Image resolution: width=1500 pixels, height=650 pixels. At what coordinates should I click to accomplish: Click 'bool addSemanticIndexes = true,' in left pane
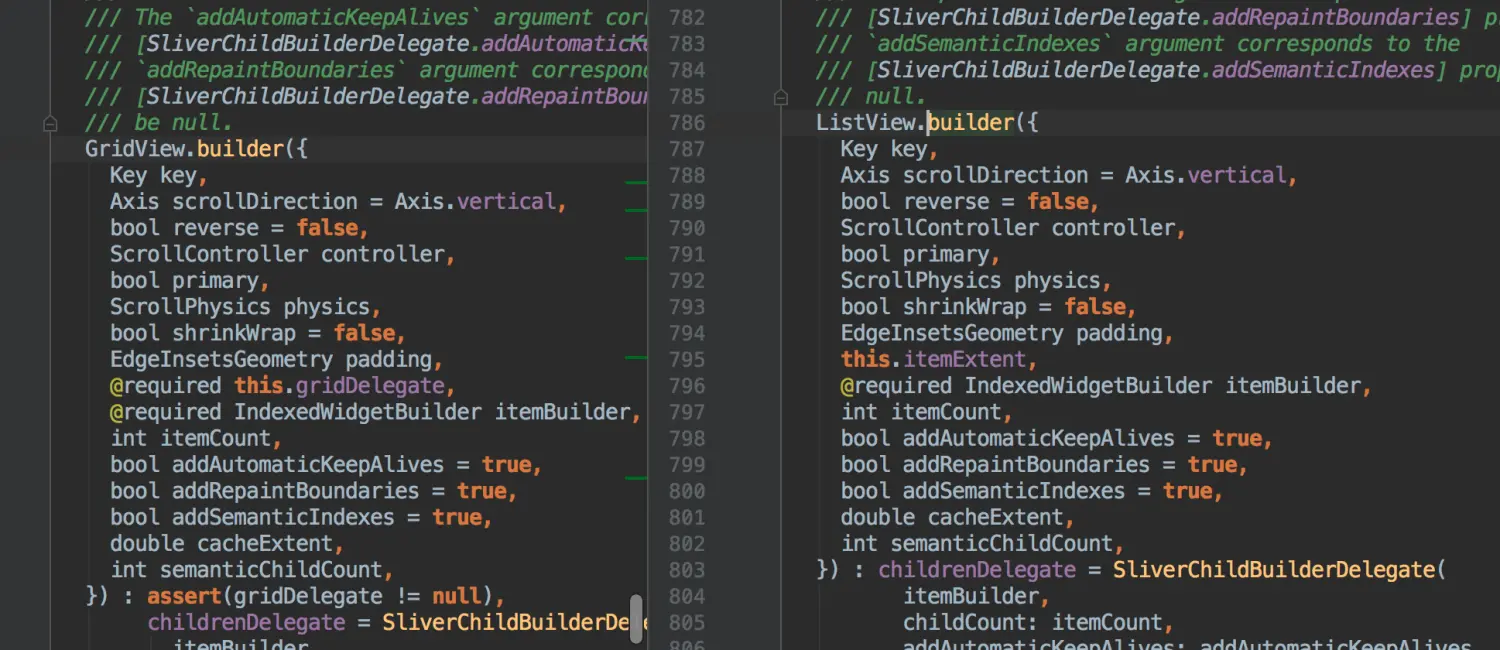[x=302, y=518]
